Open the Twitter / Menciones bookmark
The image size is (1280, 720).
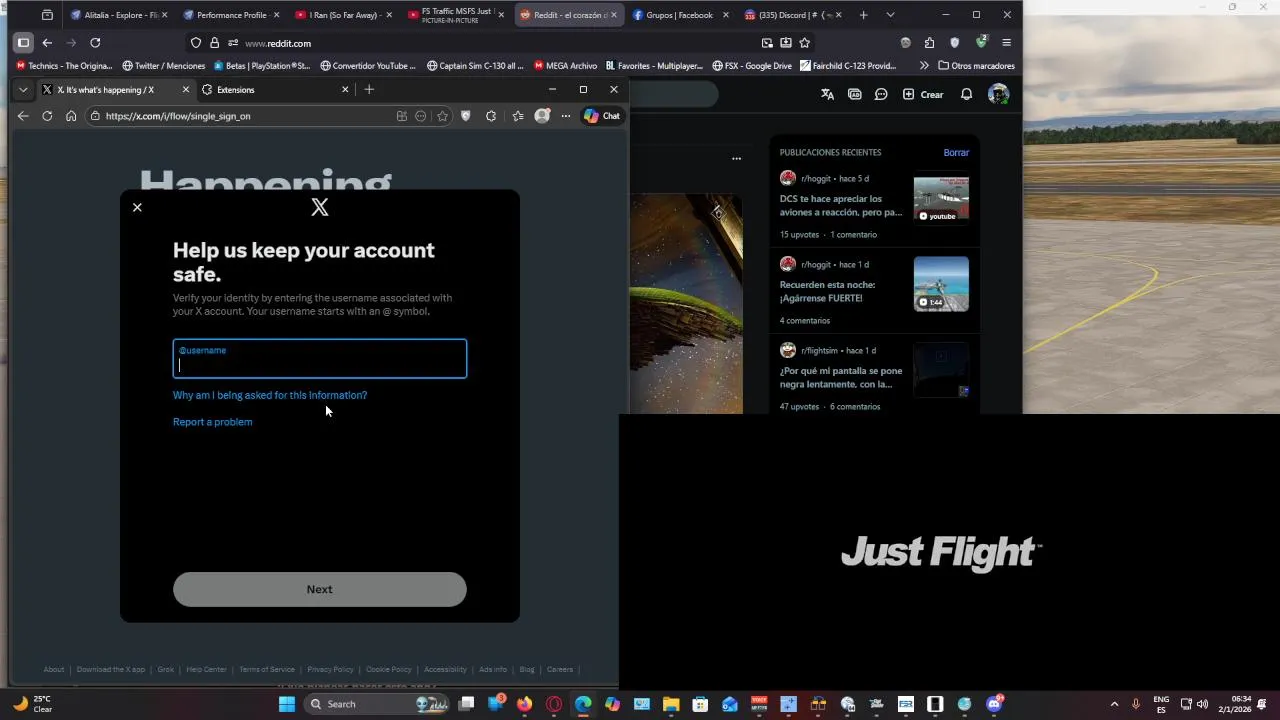(164, 66)
